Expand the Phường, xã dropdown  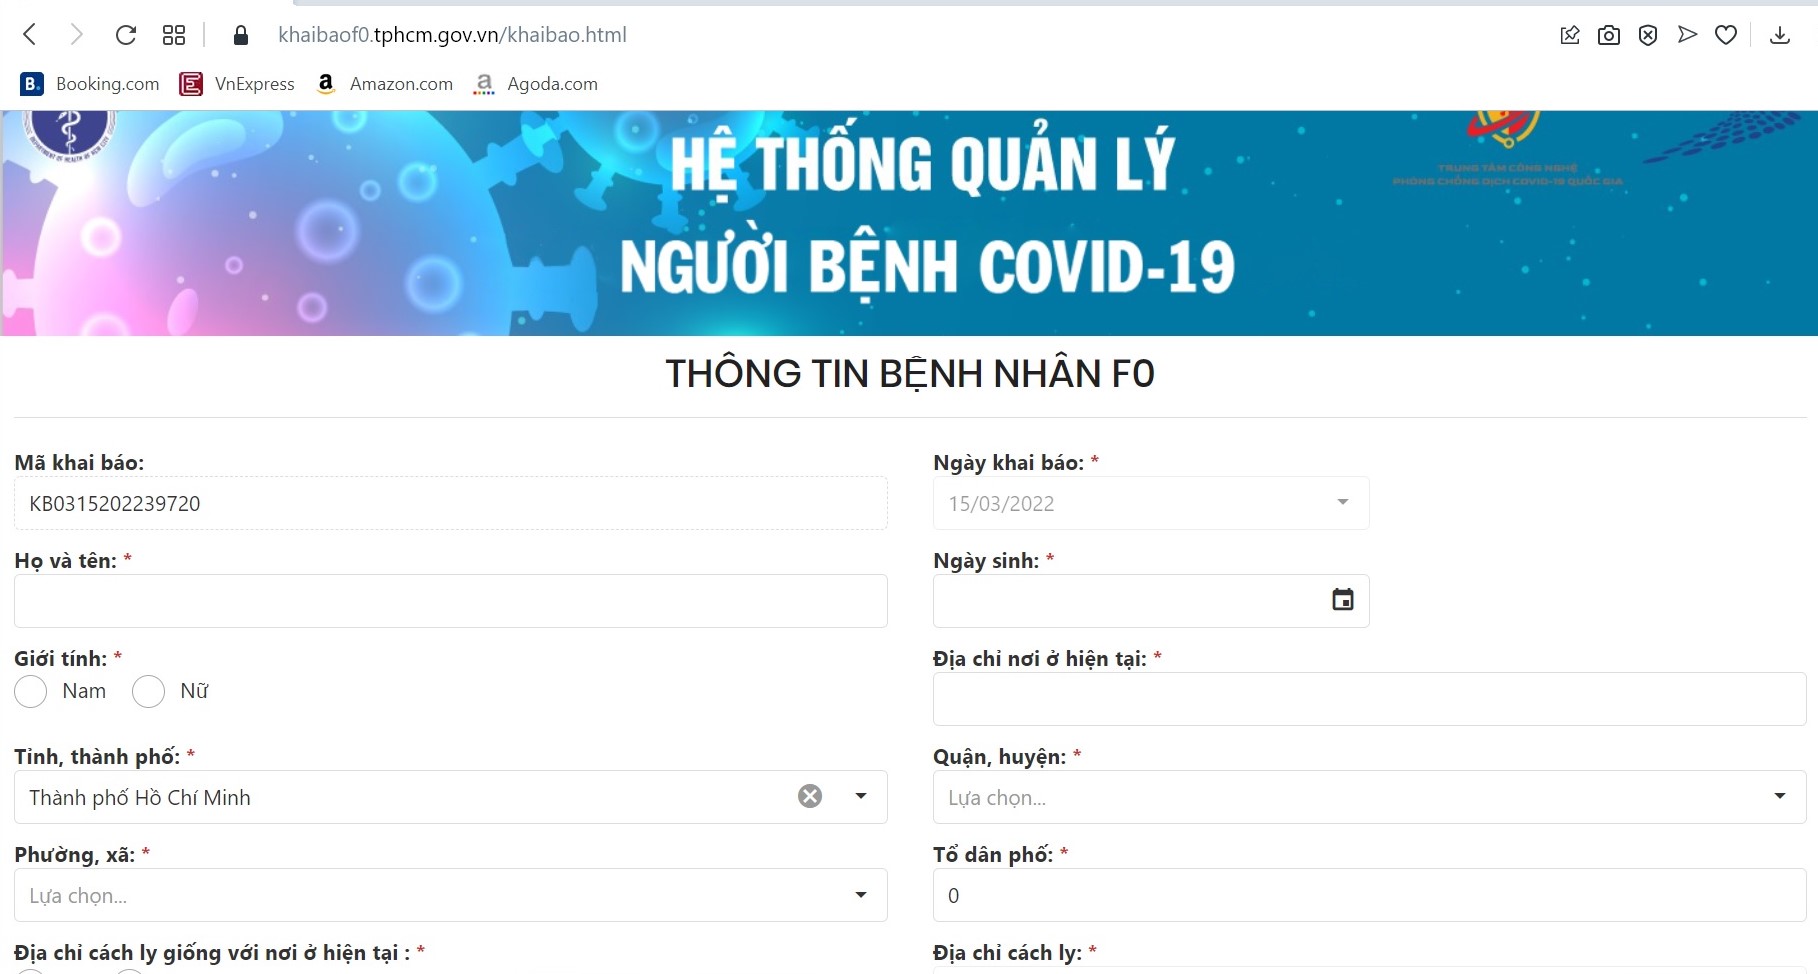point(858,895)
